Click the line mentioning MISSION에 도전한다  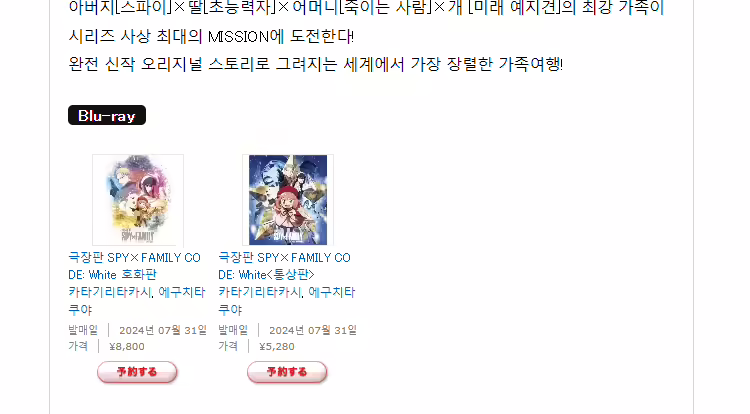click(x=211, y=36)
